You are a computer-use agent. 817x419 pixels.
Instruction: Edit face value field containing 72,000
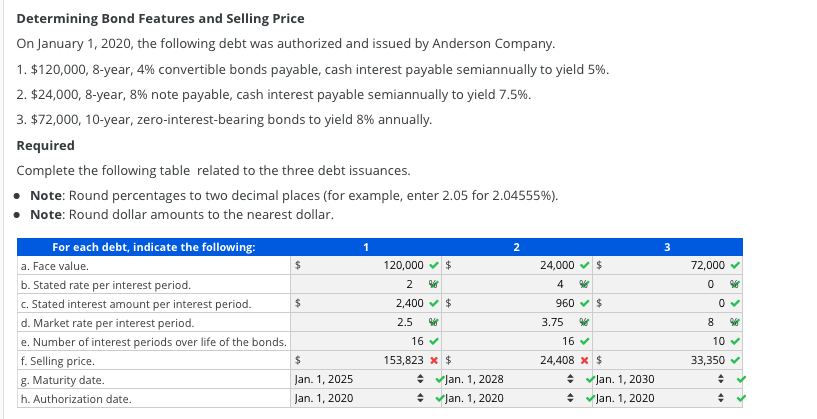point(665,265)
